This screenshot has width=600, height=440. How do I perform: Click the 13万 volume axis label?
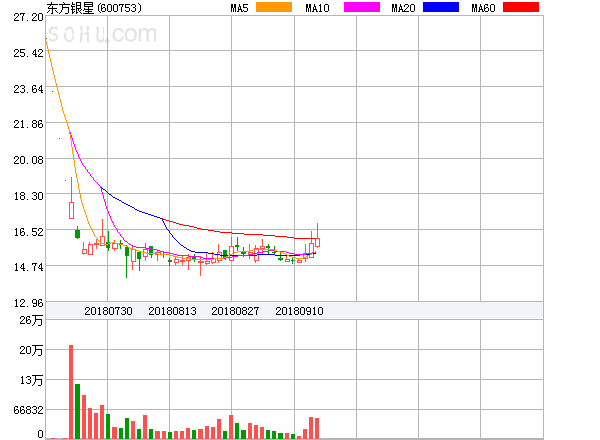(31, 380)
